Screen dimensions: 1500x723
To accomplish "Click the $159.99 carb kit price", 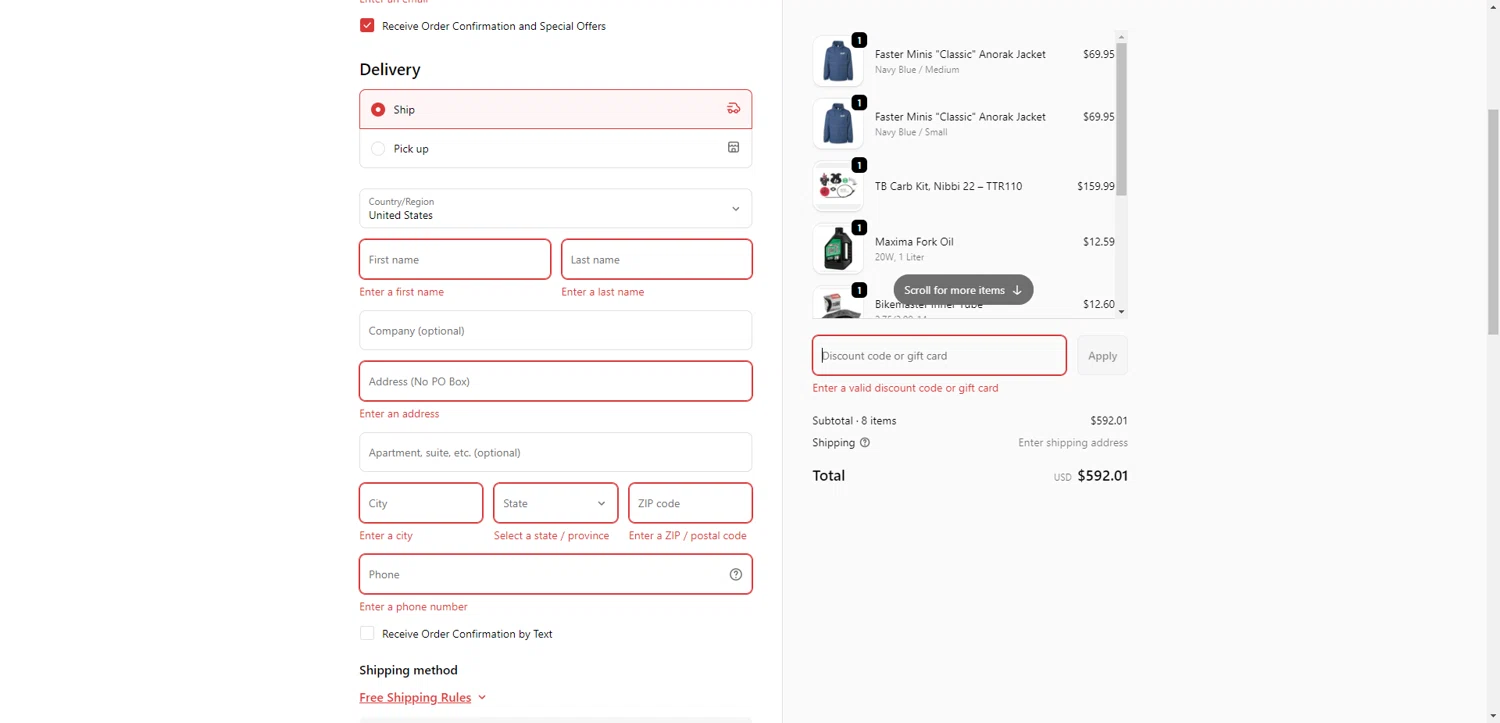I will point(1095,186).
